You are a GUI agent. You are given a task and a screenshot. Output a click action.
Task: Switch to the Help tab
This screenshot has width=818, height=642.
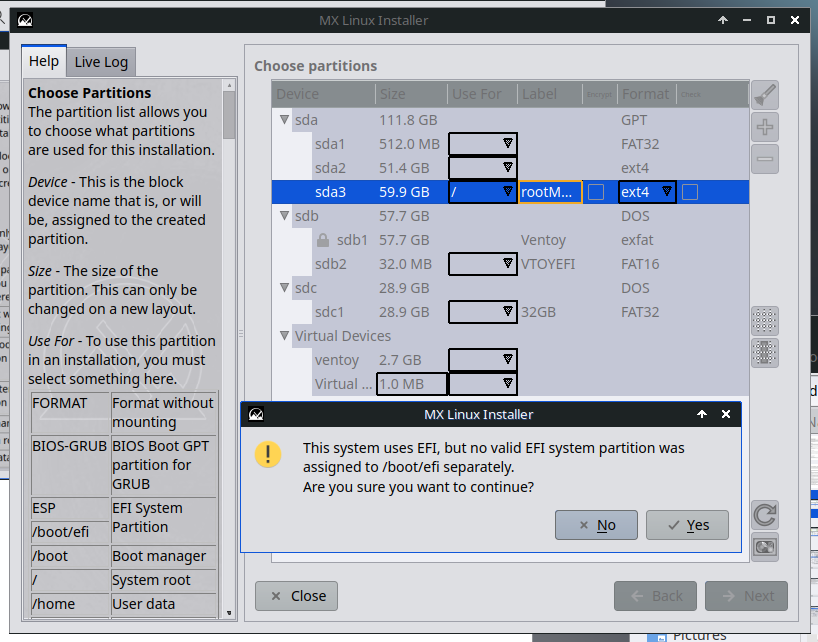point(44,61)
